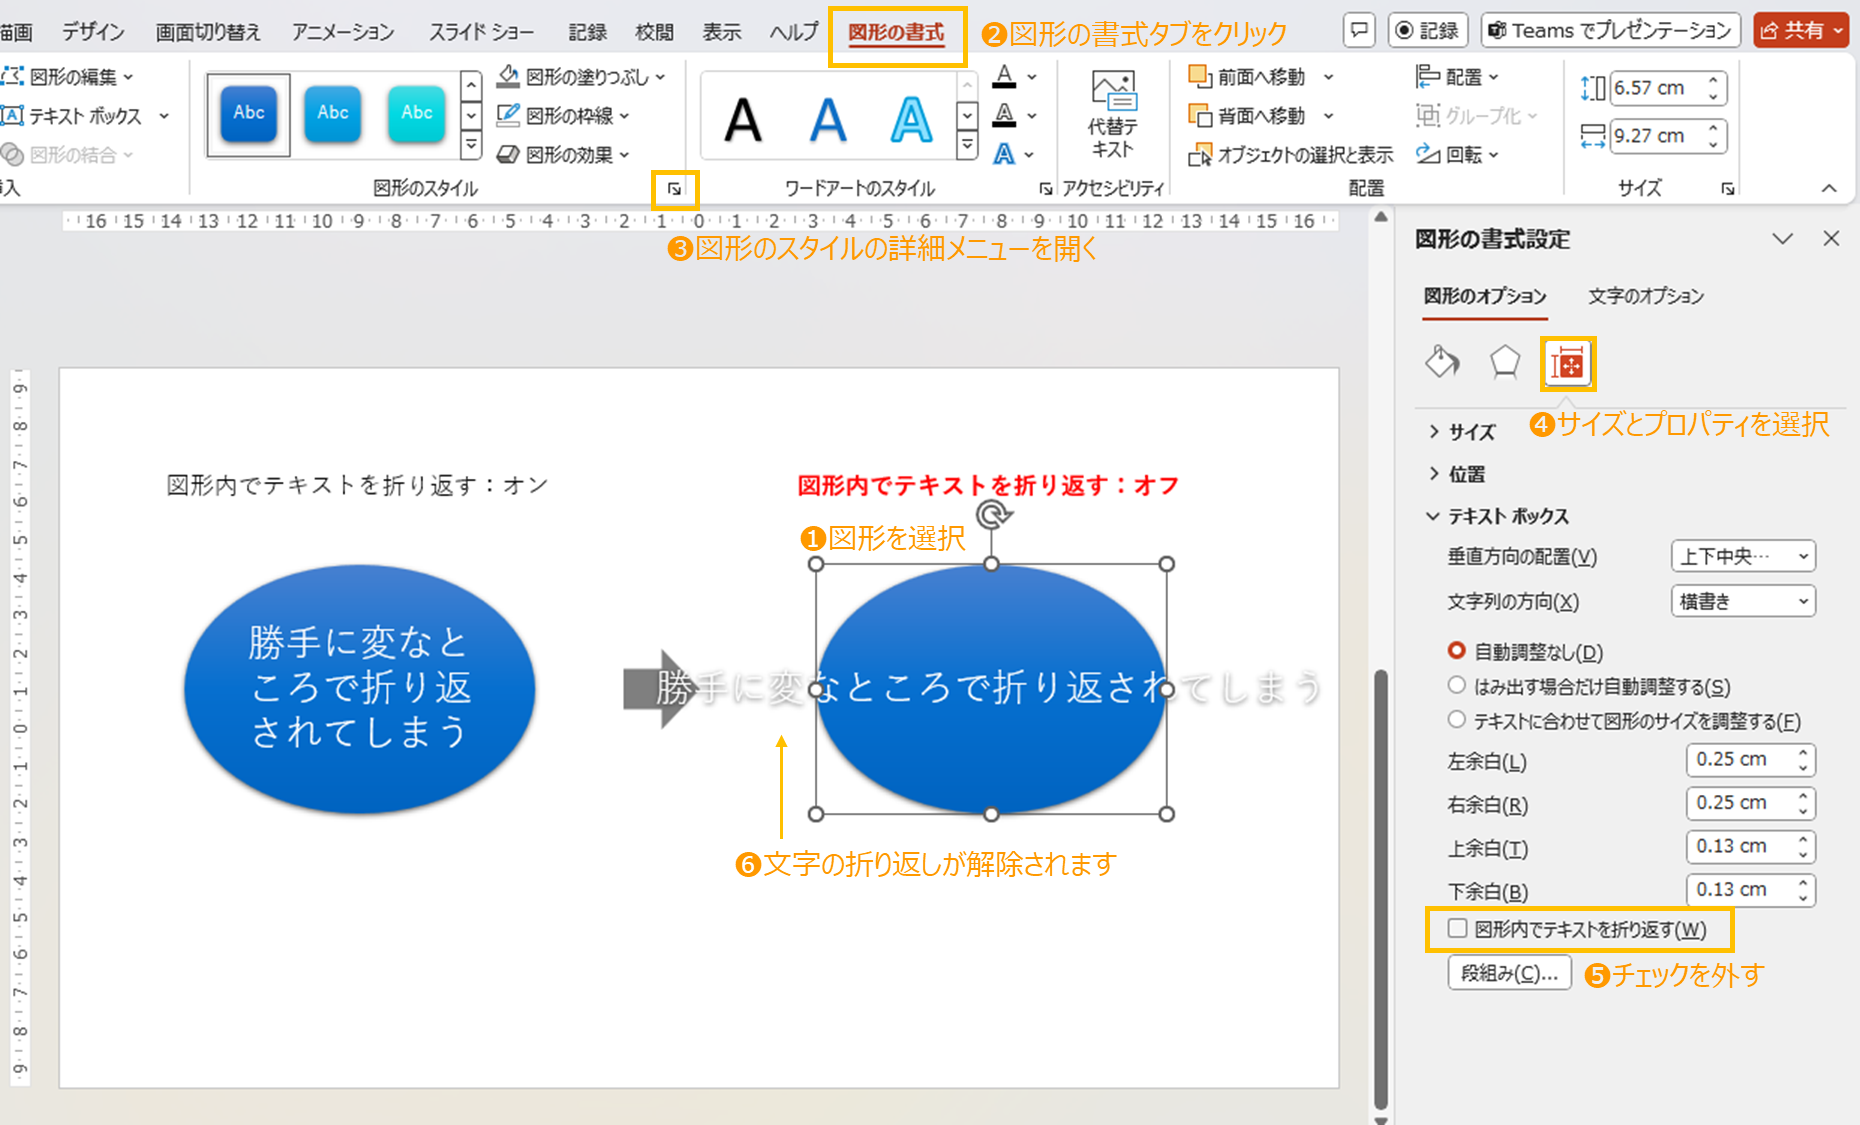This screenshot has width=1860, height=1125.
Task: Click Teams でプレゼンテーション button
Action: 1610,30
